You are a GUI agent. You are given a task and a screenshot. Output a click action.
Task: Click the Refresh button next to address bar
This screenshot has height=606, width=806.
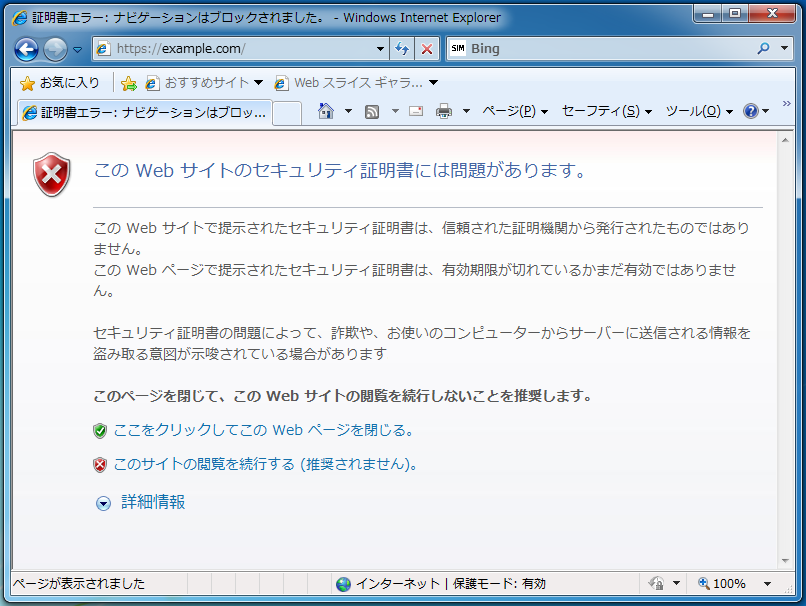pyautogui.click(x=402, y=49)
